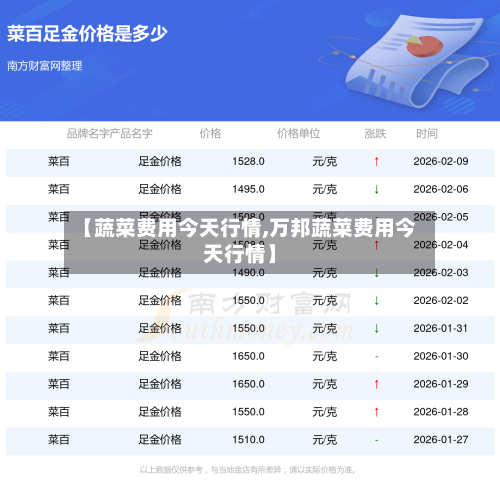
Task: Click the red up arrow for 2026-02-09
Action: [376, 162]
